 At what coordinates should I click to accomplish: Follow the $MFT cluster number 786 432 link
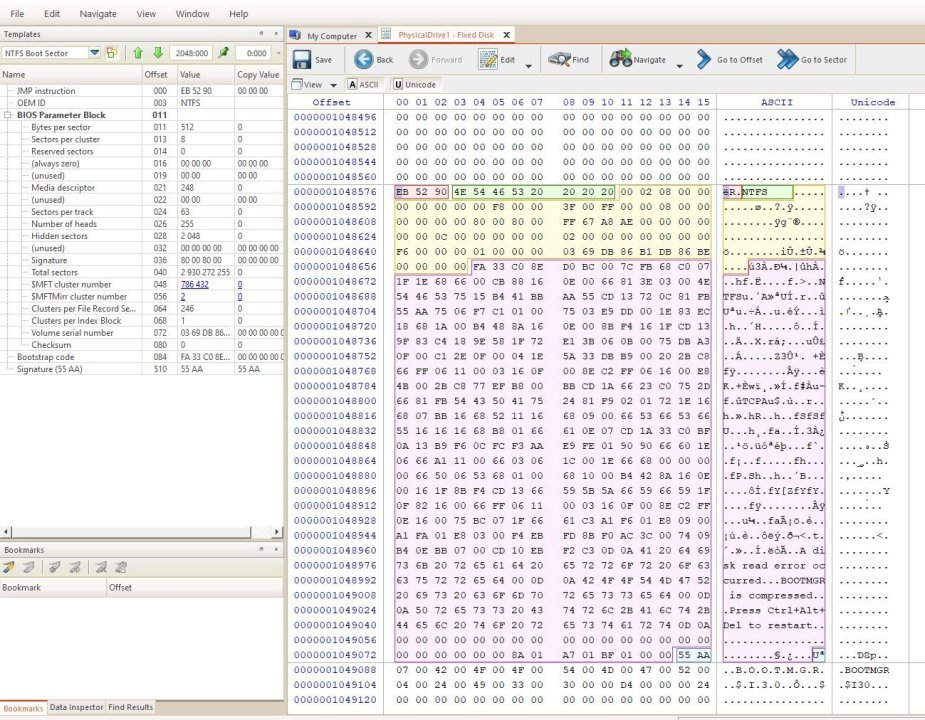pyautogui.click(x=194, y=284)
